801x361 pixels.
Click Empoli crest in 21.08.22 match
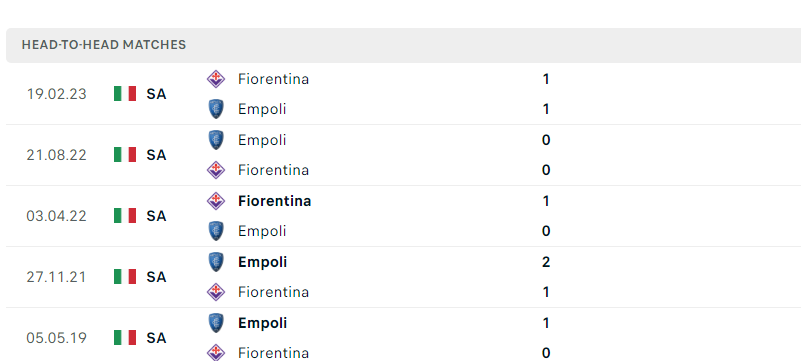pyautogui.click(x=216, y=140)
